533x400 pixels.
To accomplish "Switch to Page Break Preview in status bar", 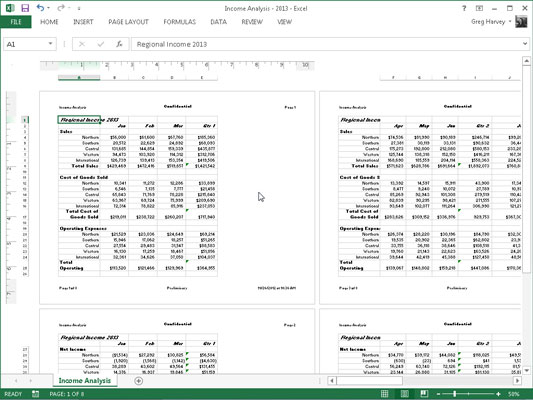I will tap(424, 394).
